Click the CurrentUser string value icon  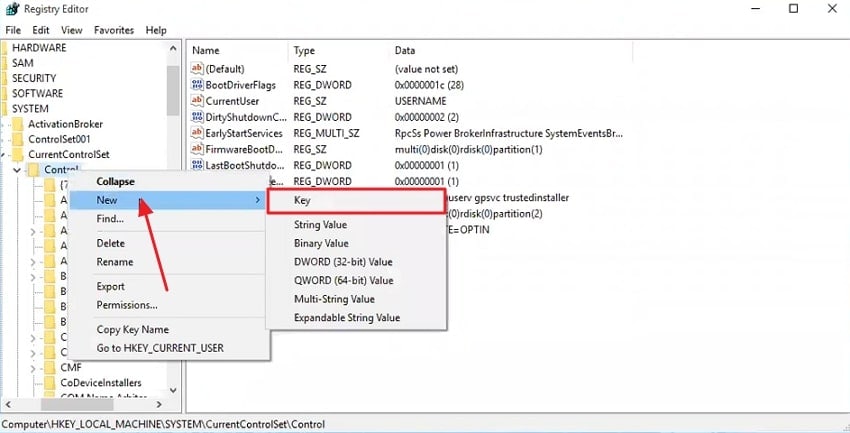tap(197, 101)
